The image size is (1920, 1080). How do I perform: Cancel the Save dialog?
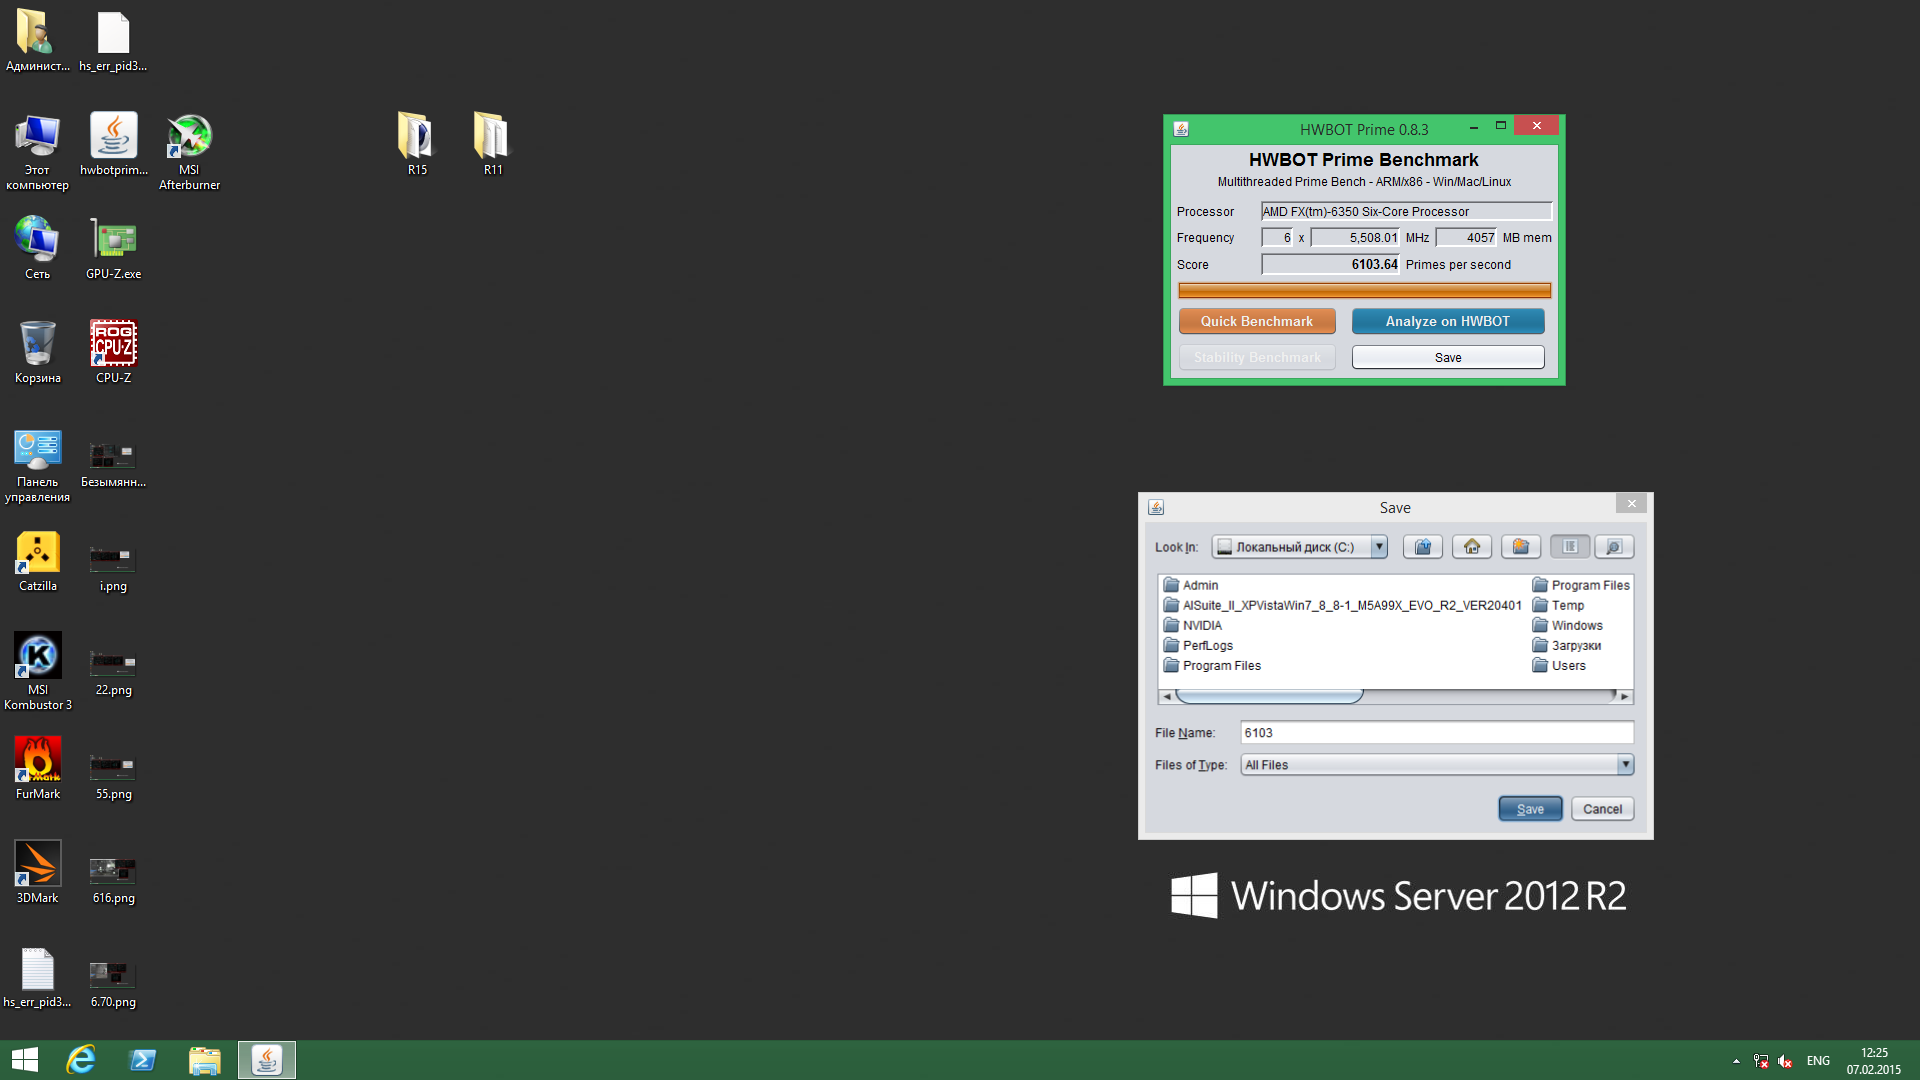coord(1602,809)
